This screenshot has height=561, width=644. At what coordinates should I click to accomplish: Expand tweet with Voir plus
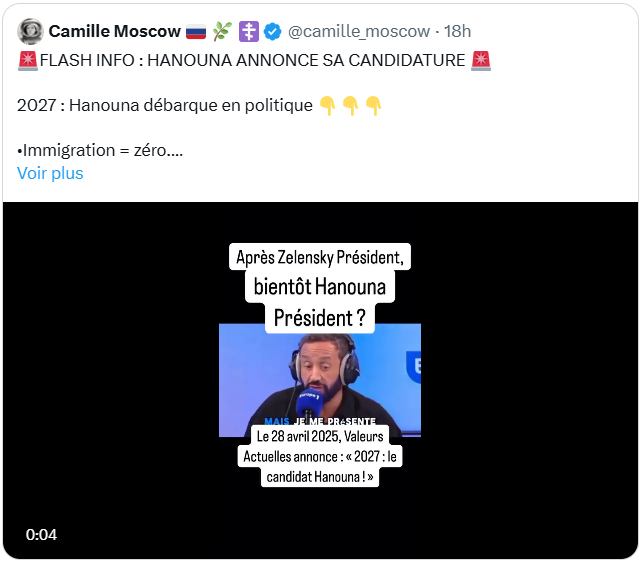tap(50, 173)
